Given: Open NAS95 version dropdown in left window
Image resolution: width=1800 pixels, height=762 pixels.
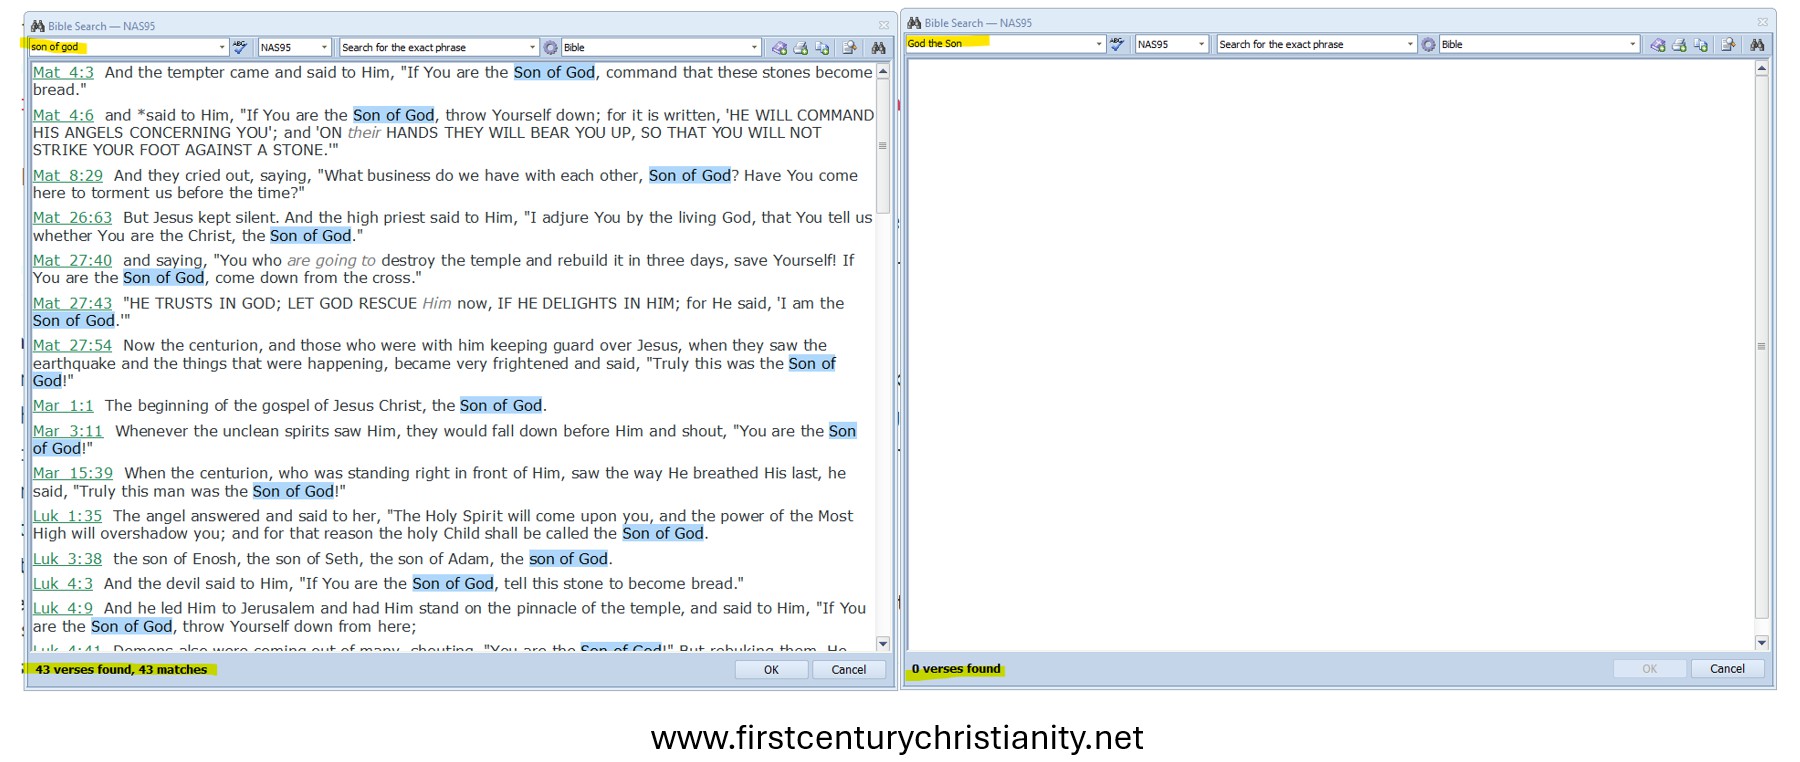Looking at the screenshot, I should coord(323,48).
